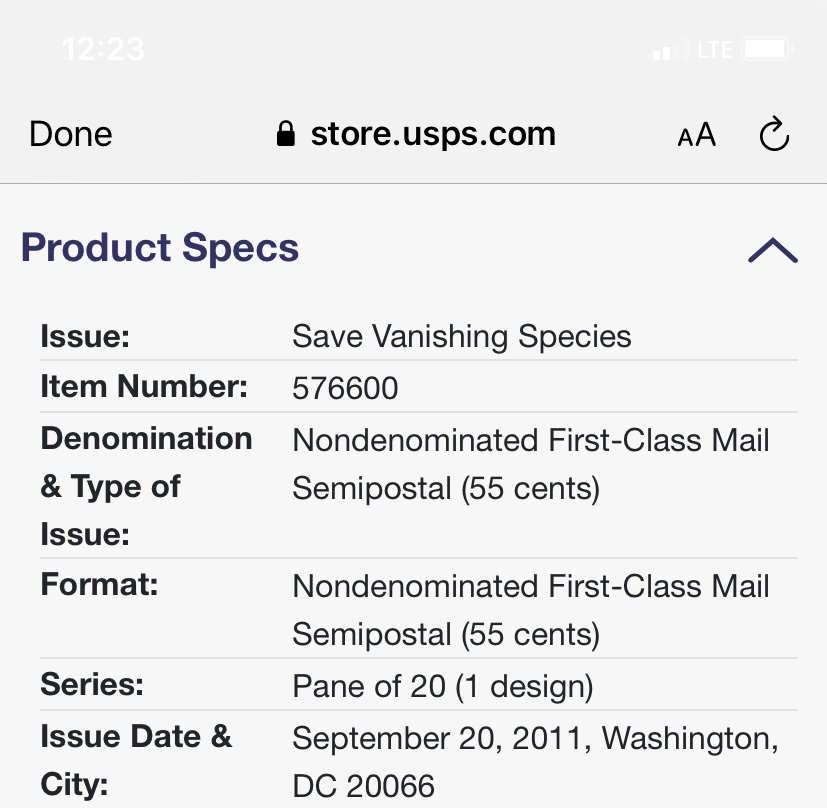Tap the cellular signal bars icon
Viewport: 827px width, 808px height.
point(670,49)
